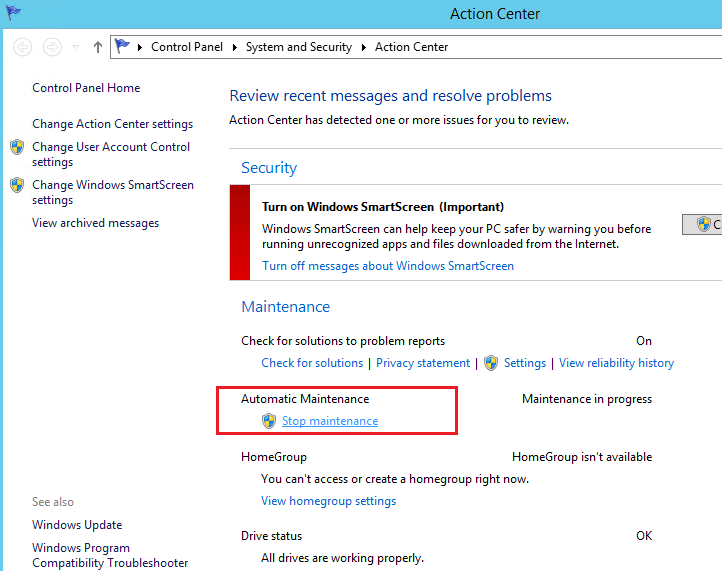
Task: Click the forward navigation arrow
Action: (52, 47)
